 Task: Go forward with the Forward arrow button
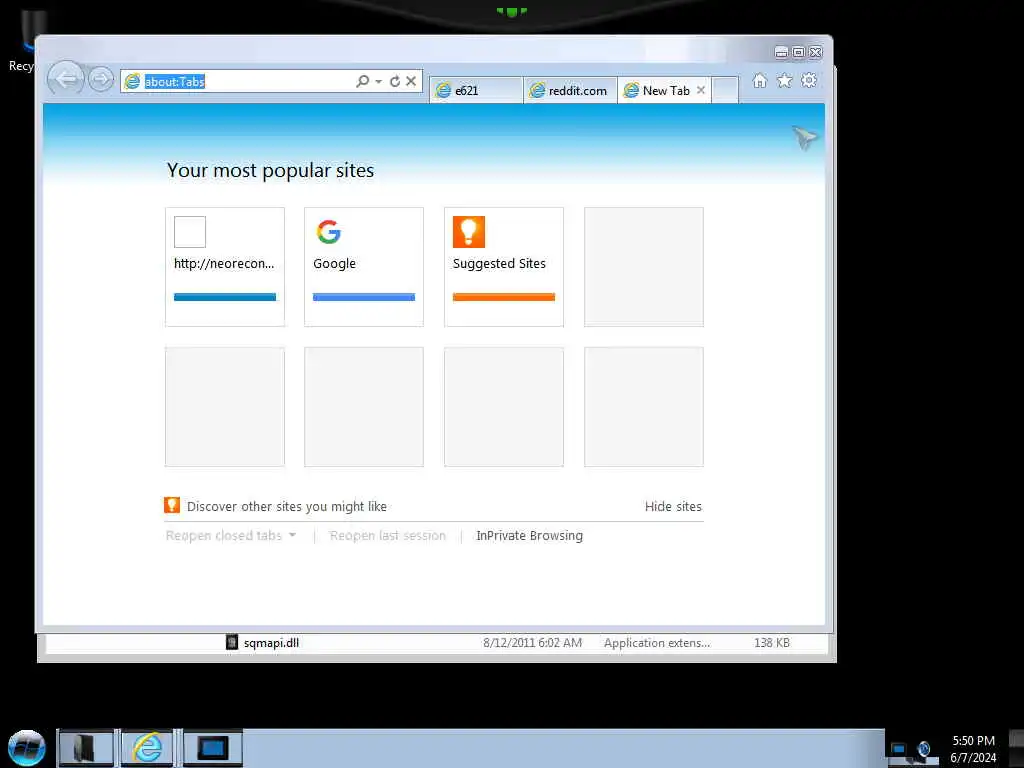click(101, 80)
